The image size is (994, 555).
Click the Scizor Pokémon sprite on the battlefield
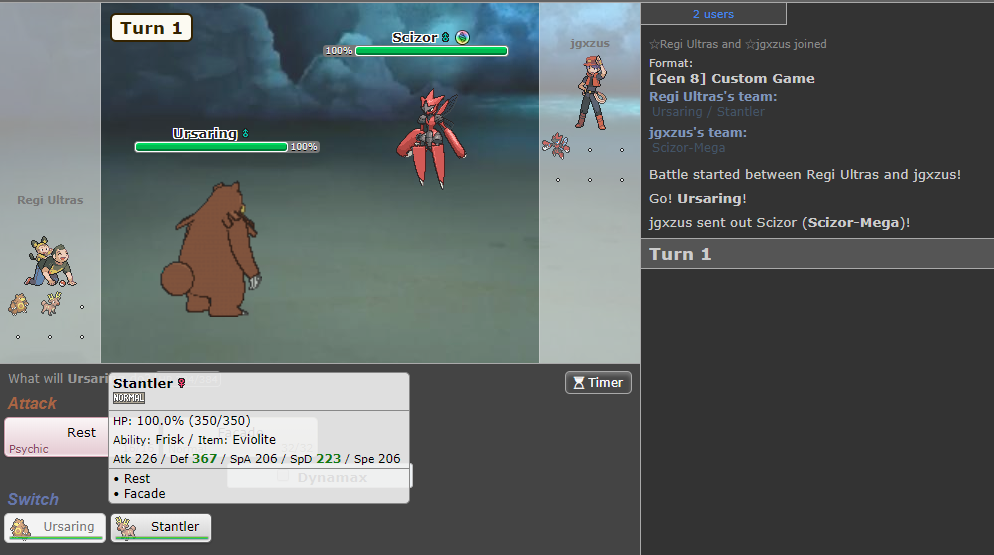428,137
